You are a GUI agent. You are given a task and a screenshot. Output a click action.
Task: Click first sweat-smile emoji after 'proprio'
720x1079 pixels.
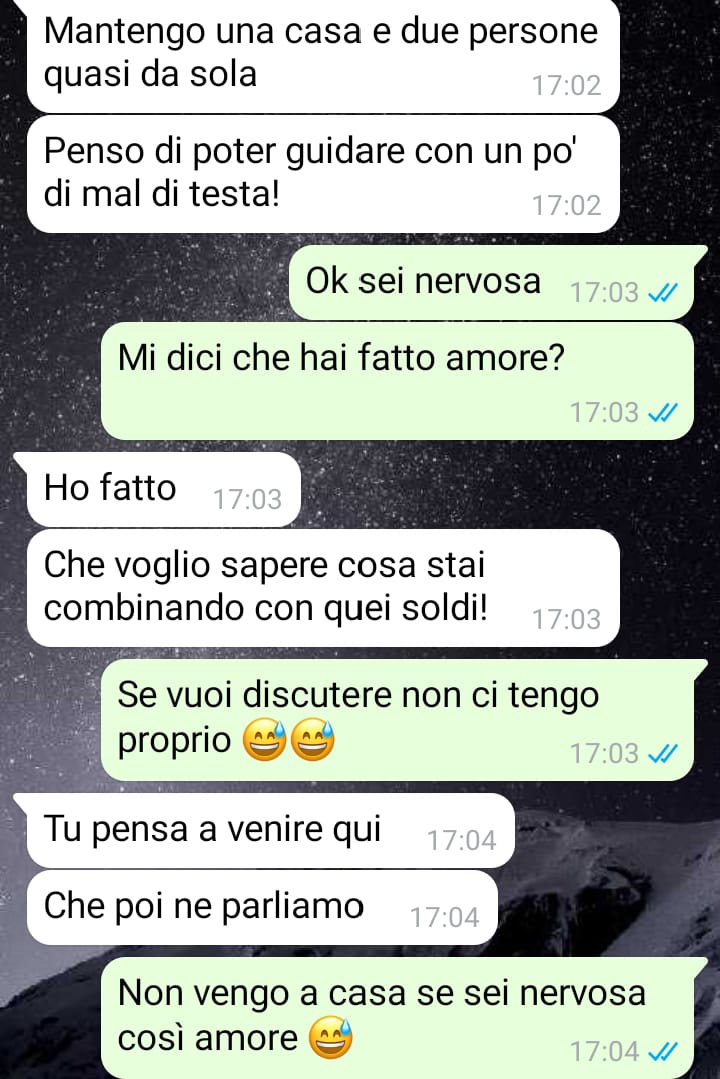264,740
